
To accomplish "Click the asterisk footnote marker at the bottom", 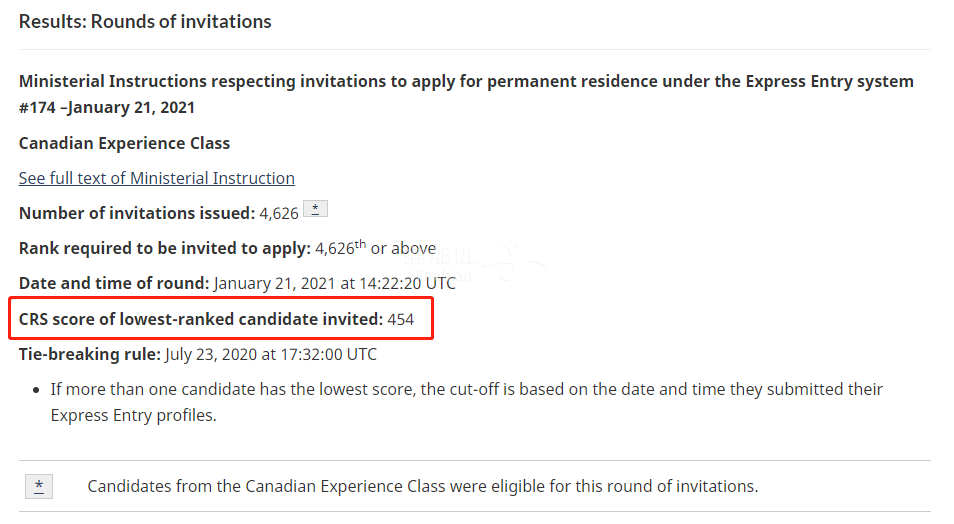I will [39, 486].
